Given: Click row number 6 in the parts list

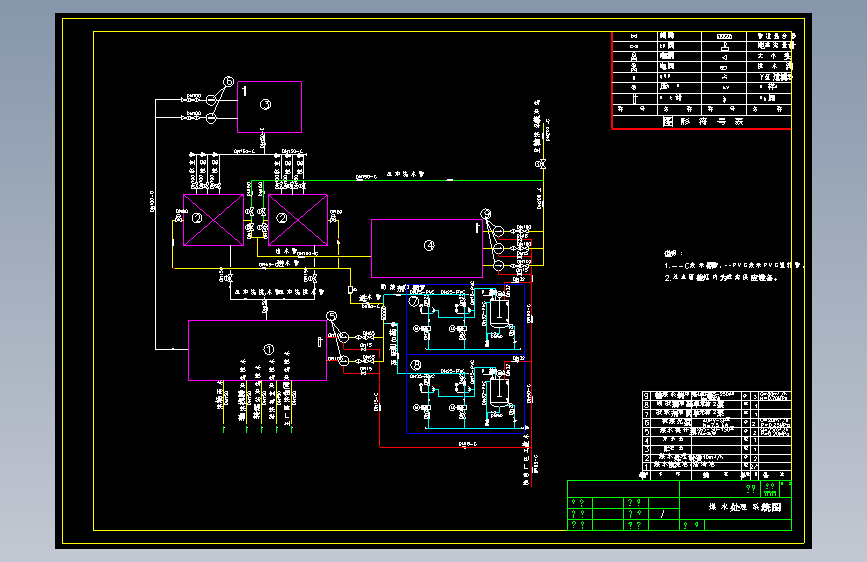Looking at the screenshot, I should click(646, 422).
